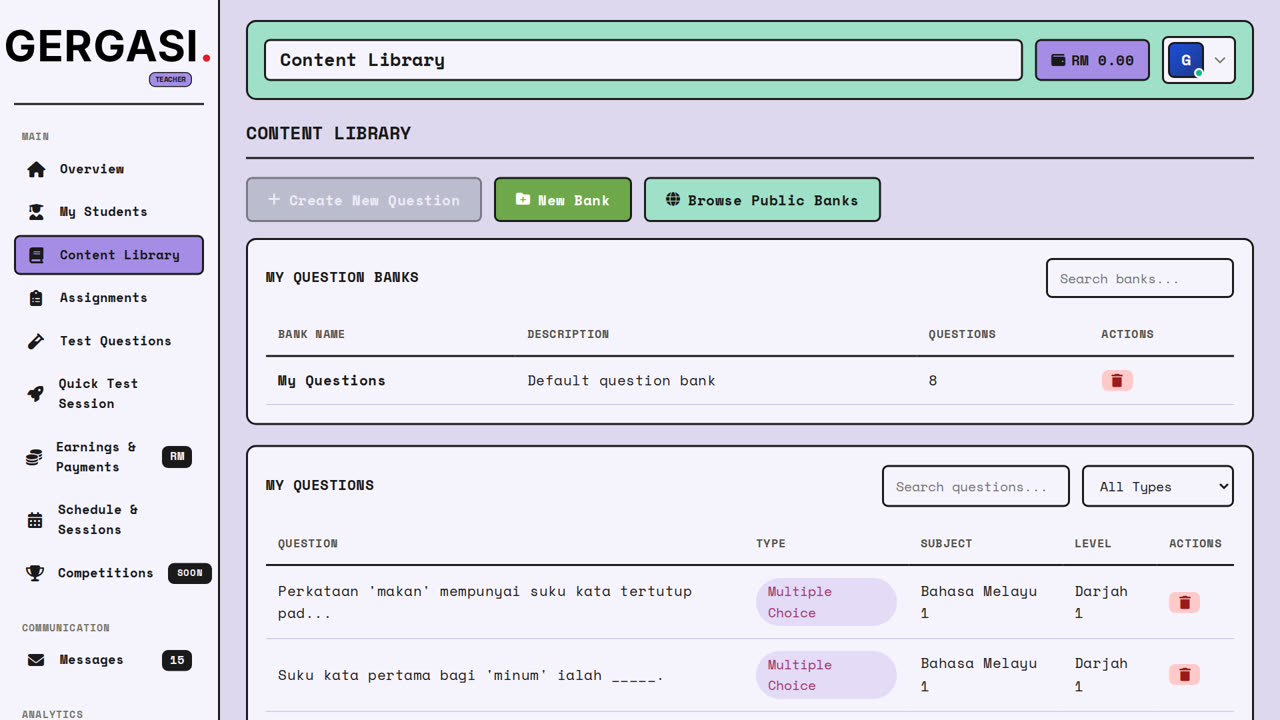The height and width of the screenshot is (720, 1280).
Task: Click the Messages envelope icon
Action: 36,660
